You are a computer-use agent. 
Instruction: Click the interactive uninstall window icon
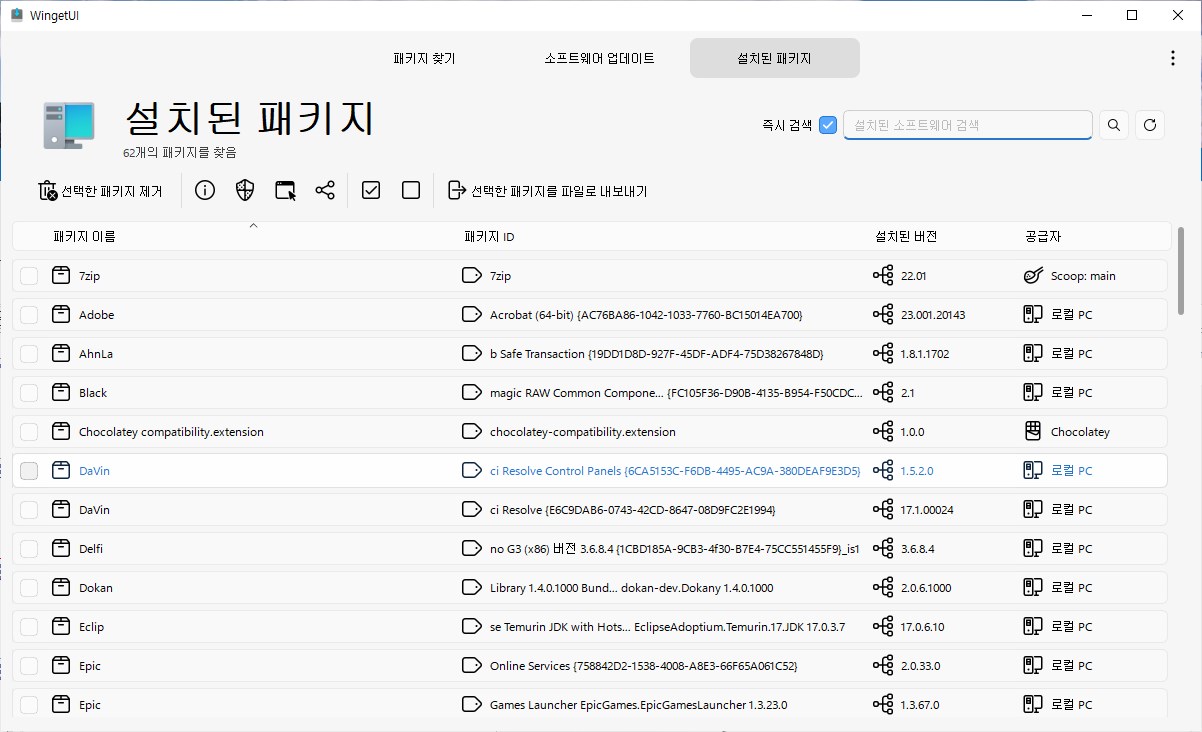[x=284, y=190]
